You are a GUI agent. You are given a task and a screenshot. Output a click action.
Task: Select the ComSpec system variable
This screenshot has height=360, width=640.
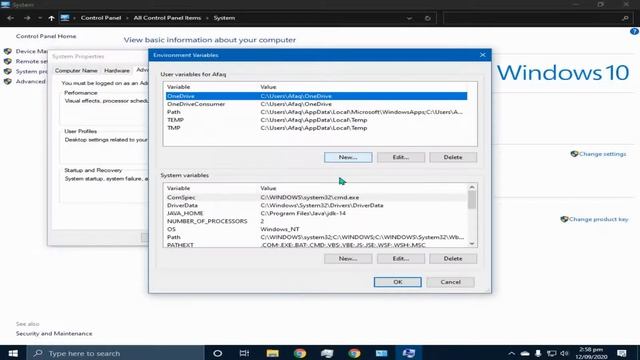(x=316, y=197)
